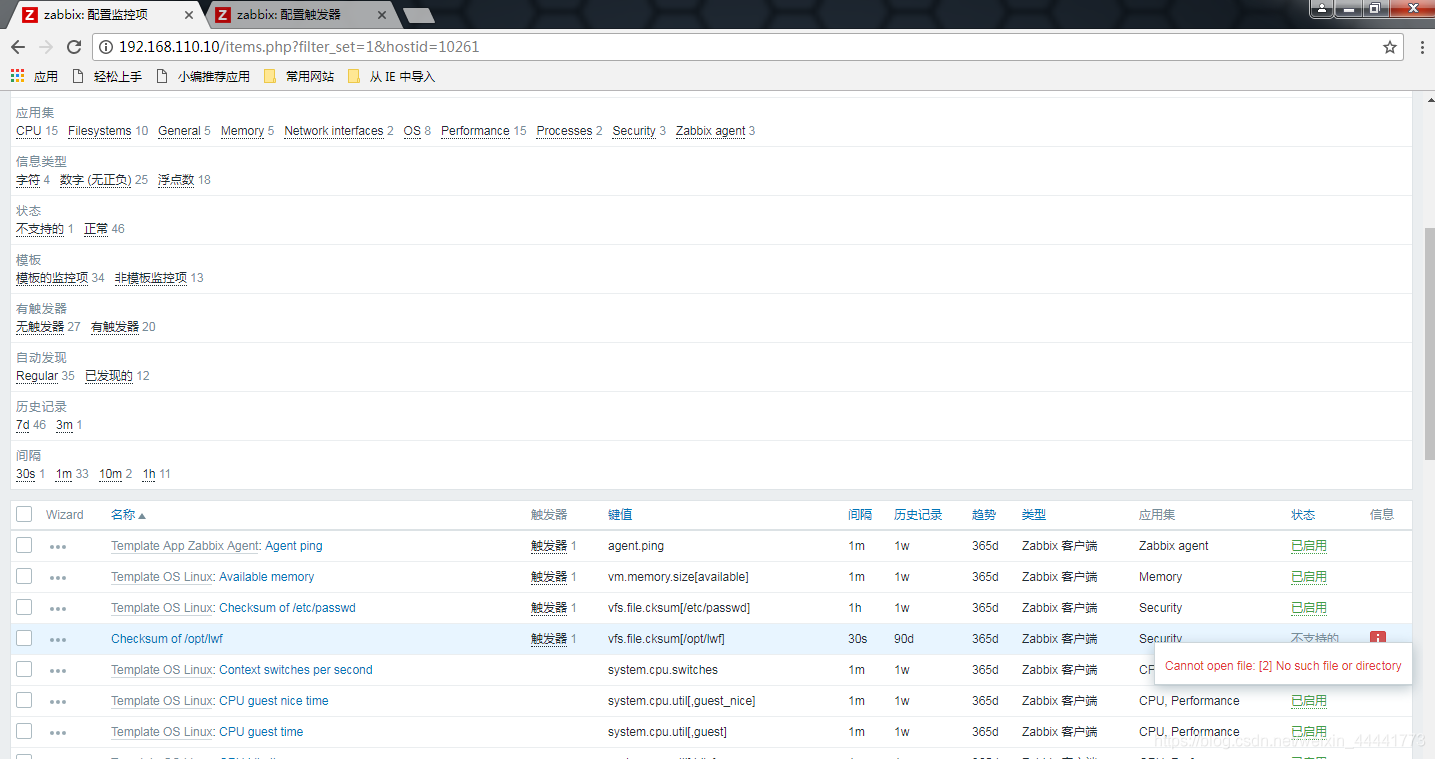Open a new browser tab
The height and width of the screenshot is (759, 1435).
tap(418, 15)
